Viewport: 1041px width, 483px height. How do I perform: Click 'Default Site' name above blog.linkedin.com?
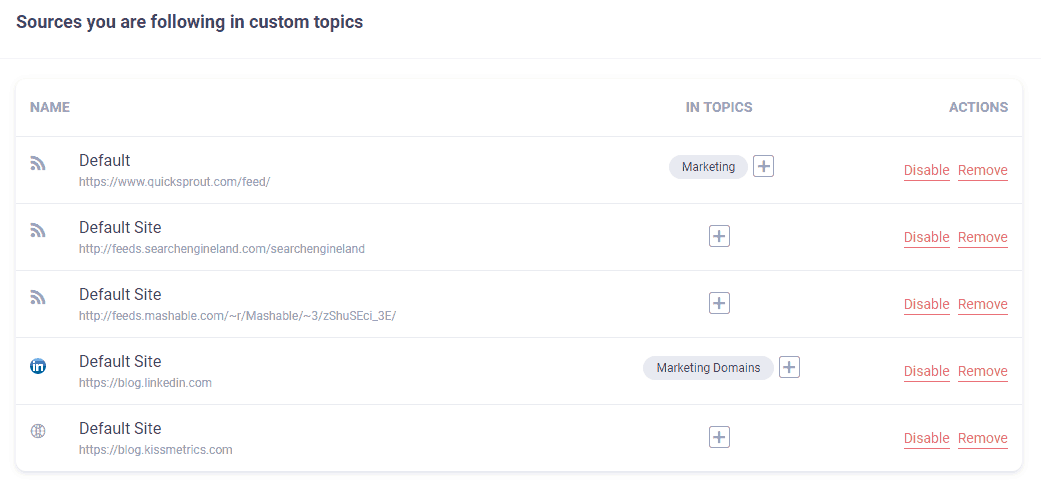[120, 361]
